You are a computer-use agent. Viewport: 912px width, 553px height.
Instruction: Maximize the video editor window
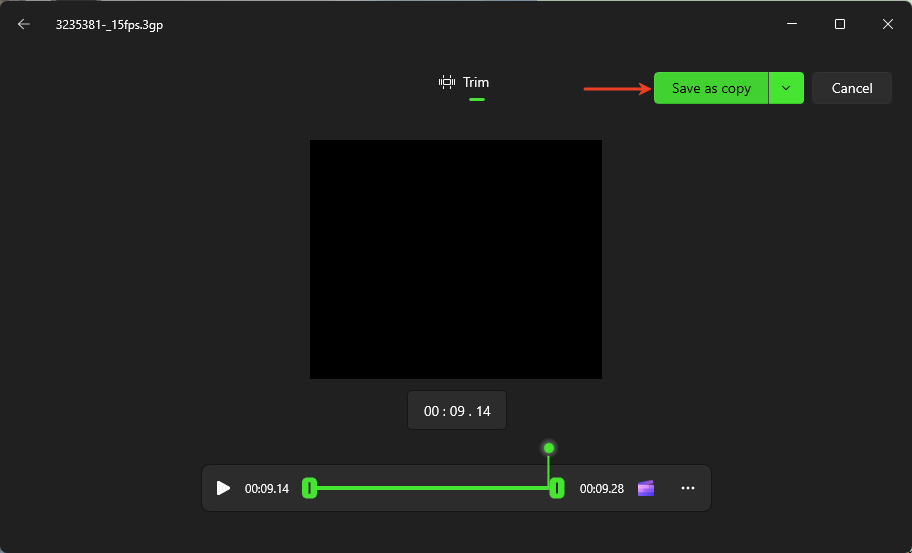840,25
